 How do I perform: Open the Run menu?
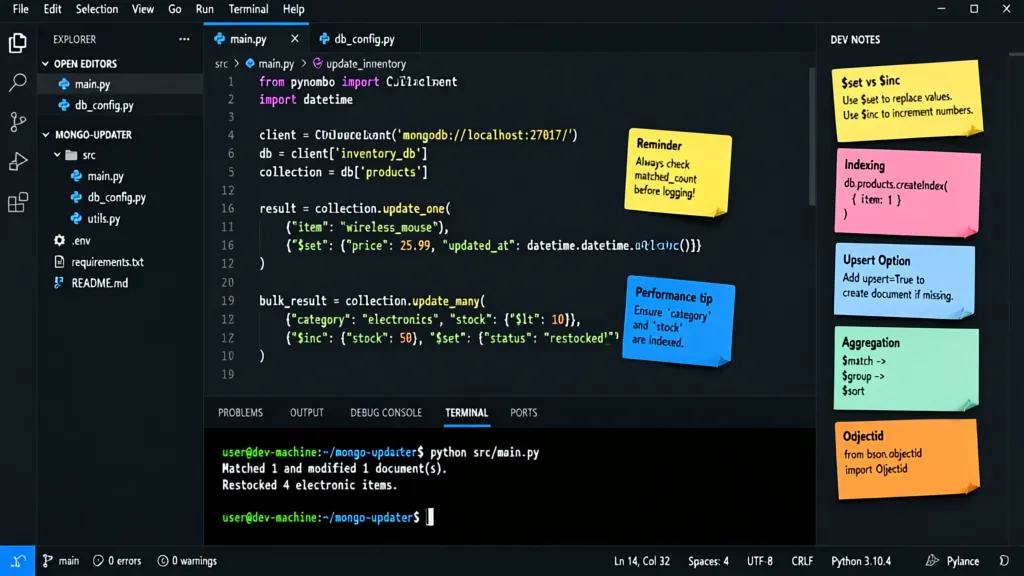(x=204, y=9)
